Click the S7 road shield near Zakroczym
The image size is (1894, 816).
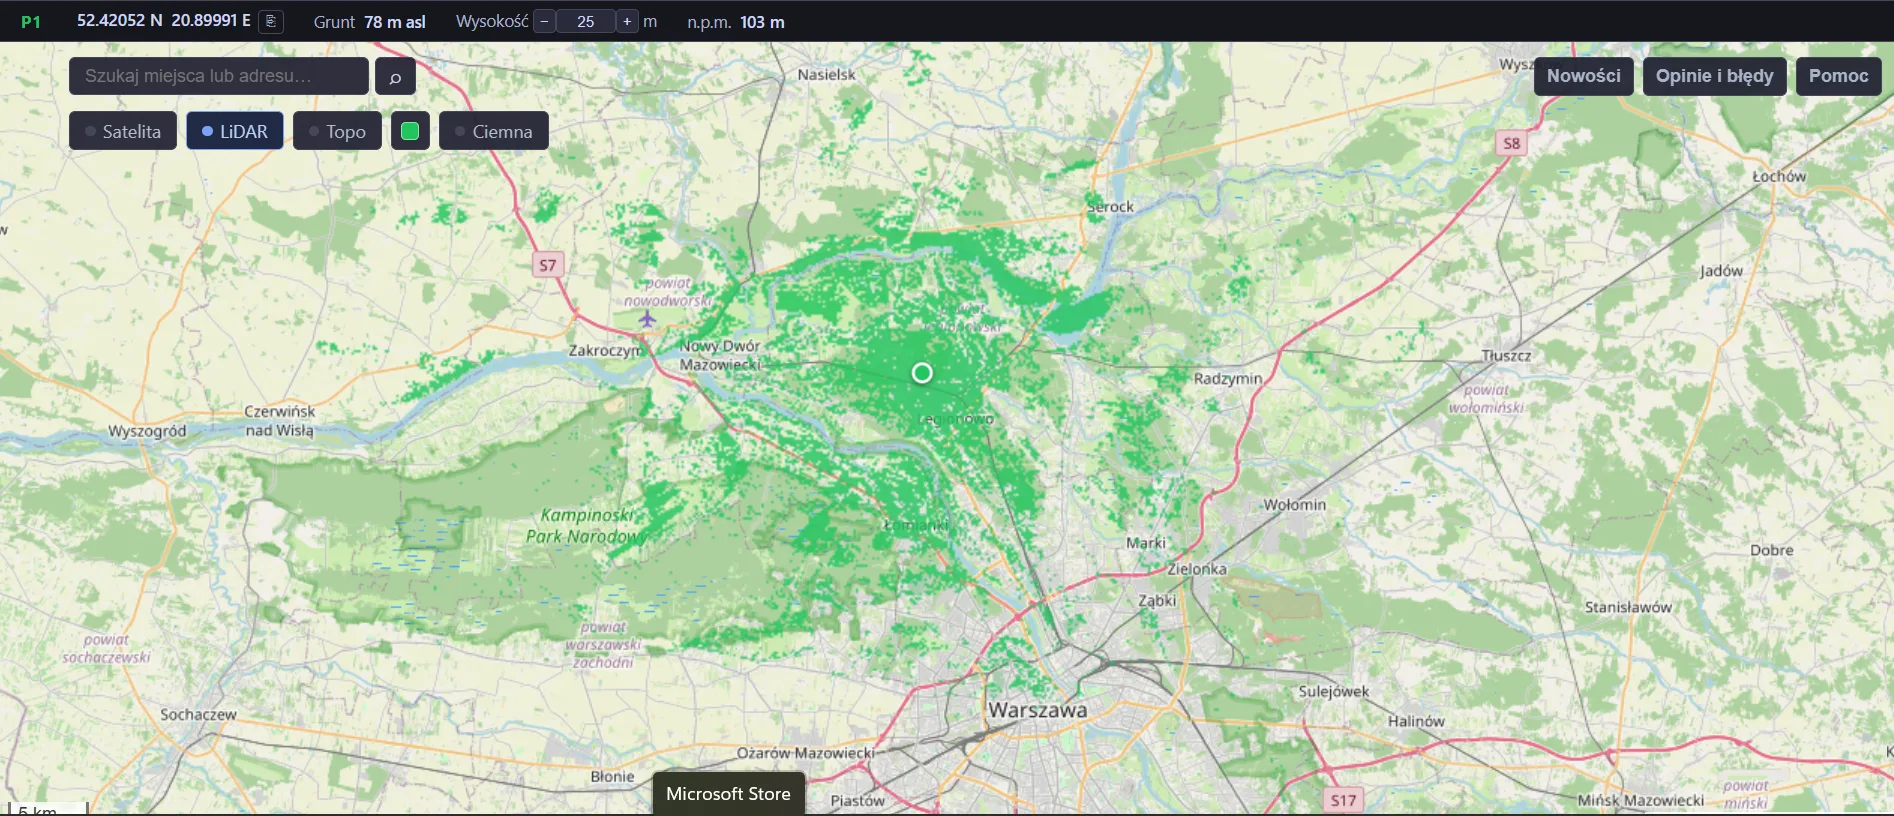click(548, 265)
